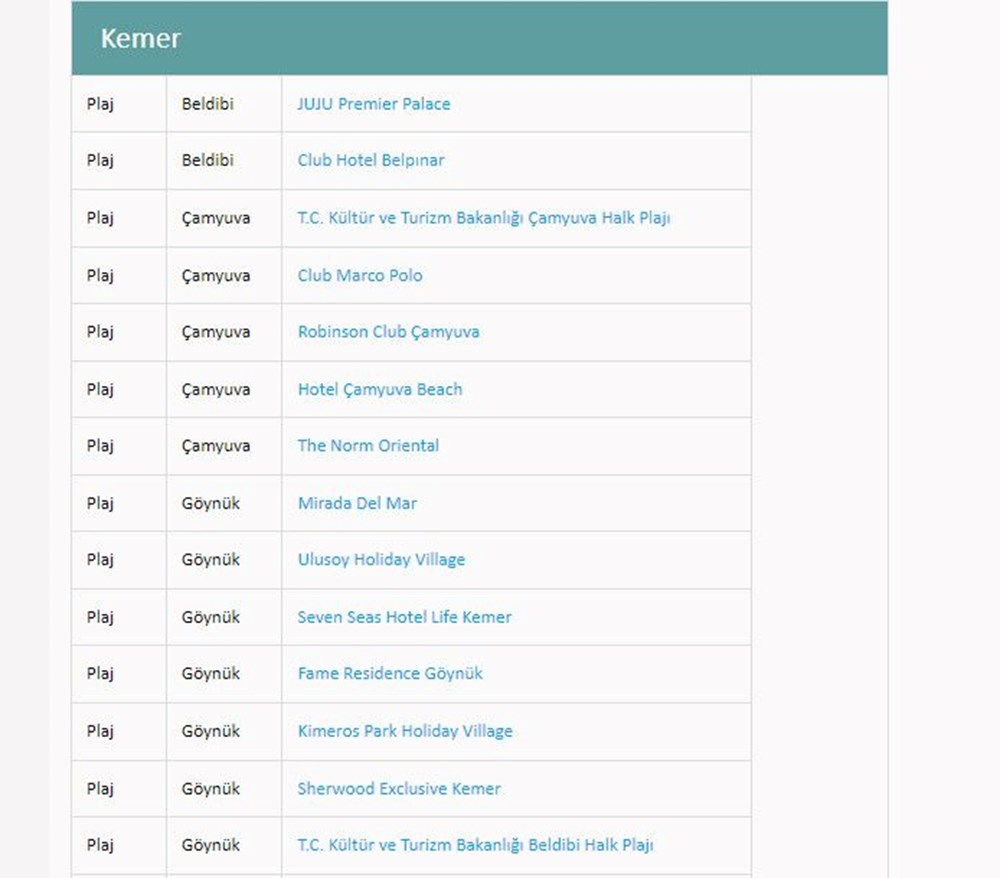1000x878 pixels.
Task: Click Plaj cell in Sherwood Exclusive Kemer row
Action: (x=100, y=789)
